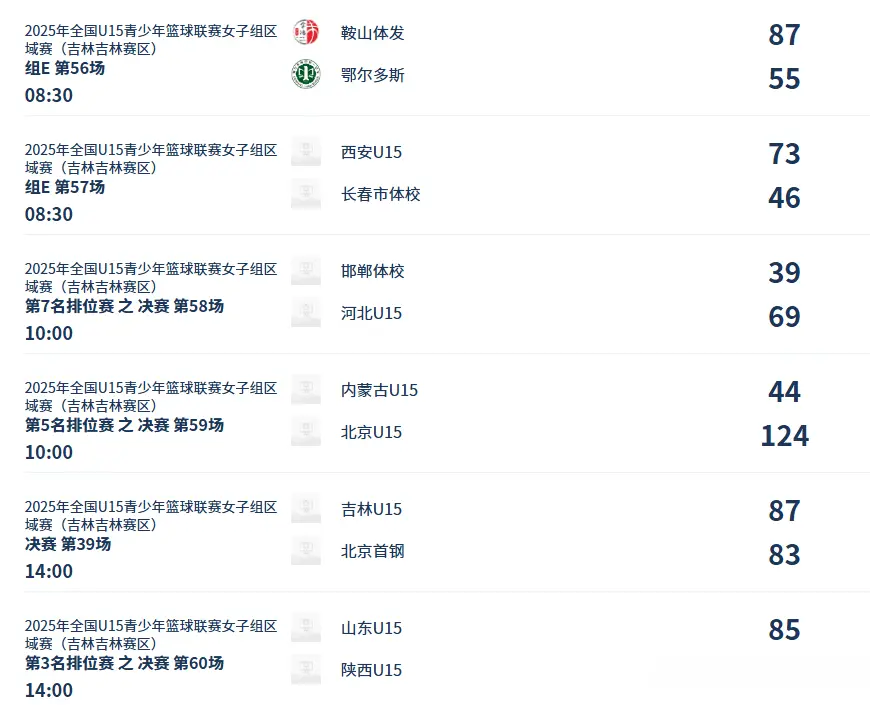Screen dimensions: 870x705
Task: Click the 西安U15 placeholder team logo
Action: 306,152
